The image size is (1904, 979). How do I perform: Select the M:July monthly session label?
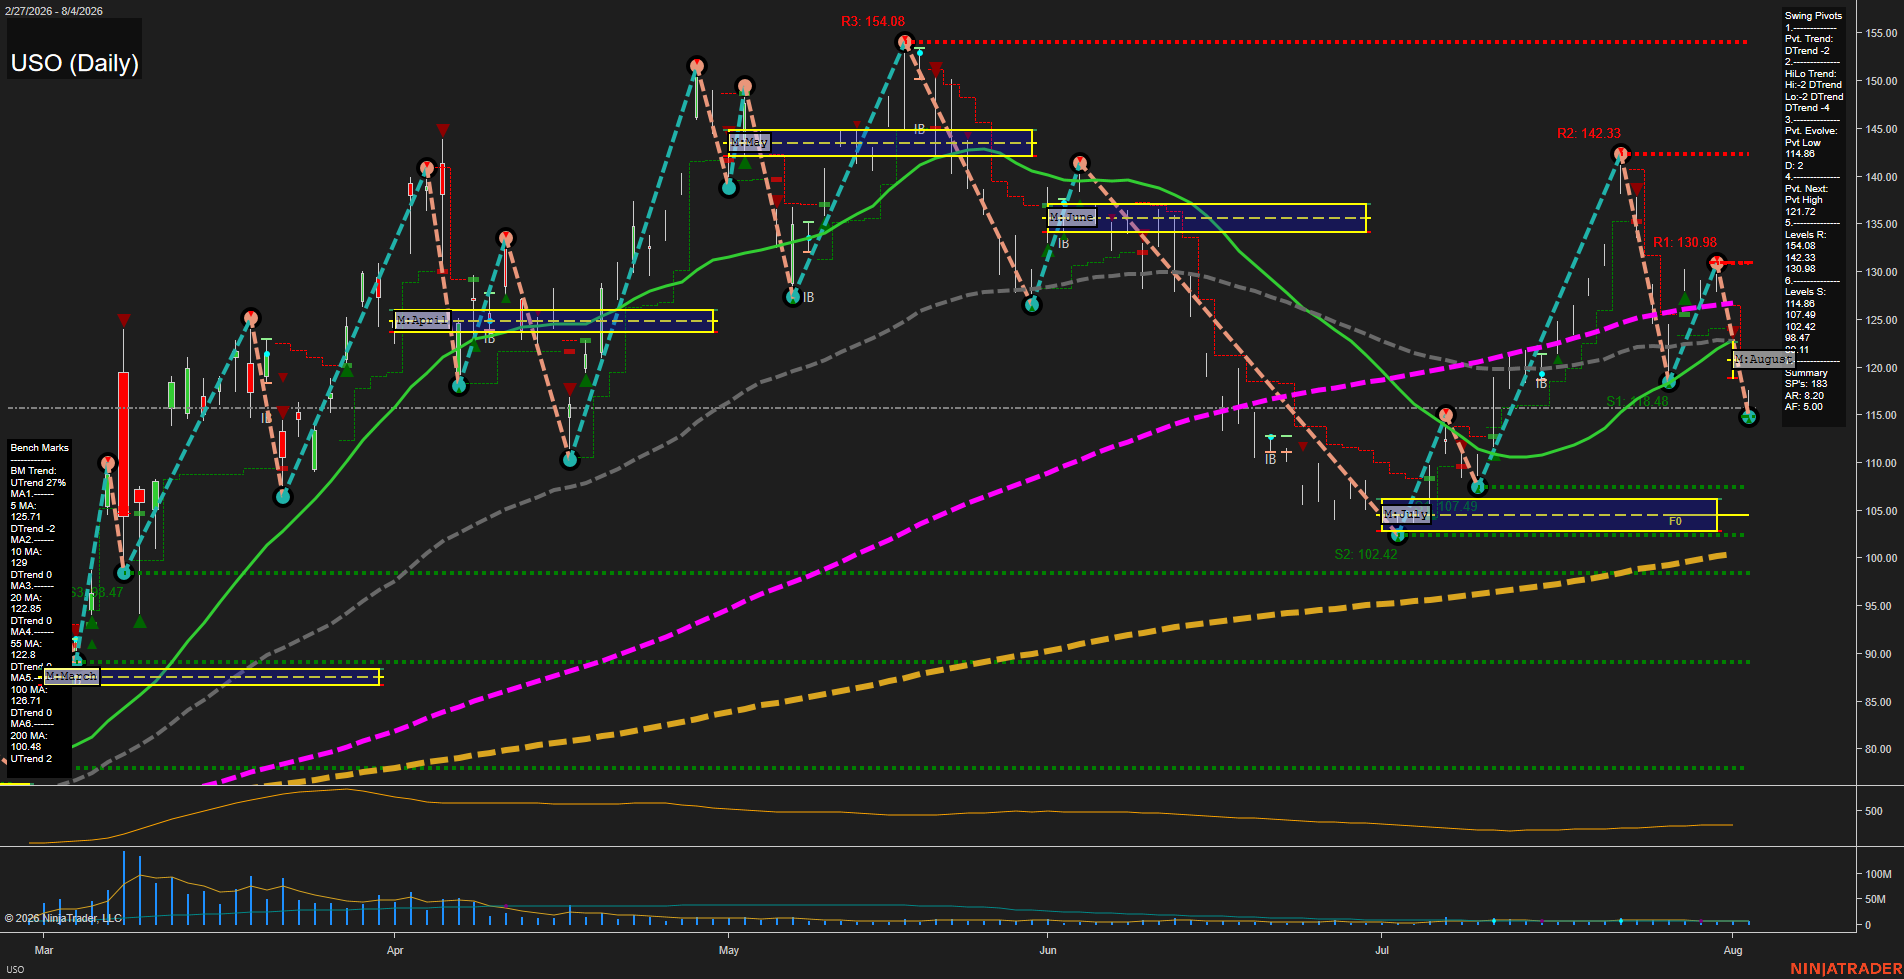point(1406,514)
